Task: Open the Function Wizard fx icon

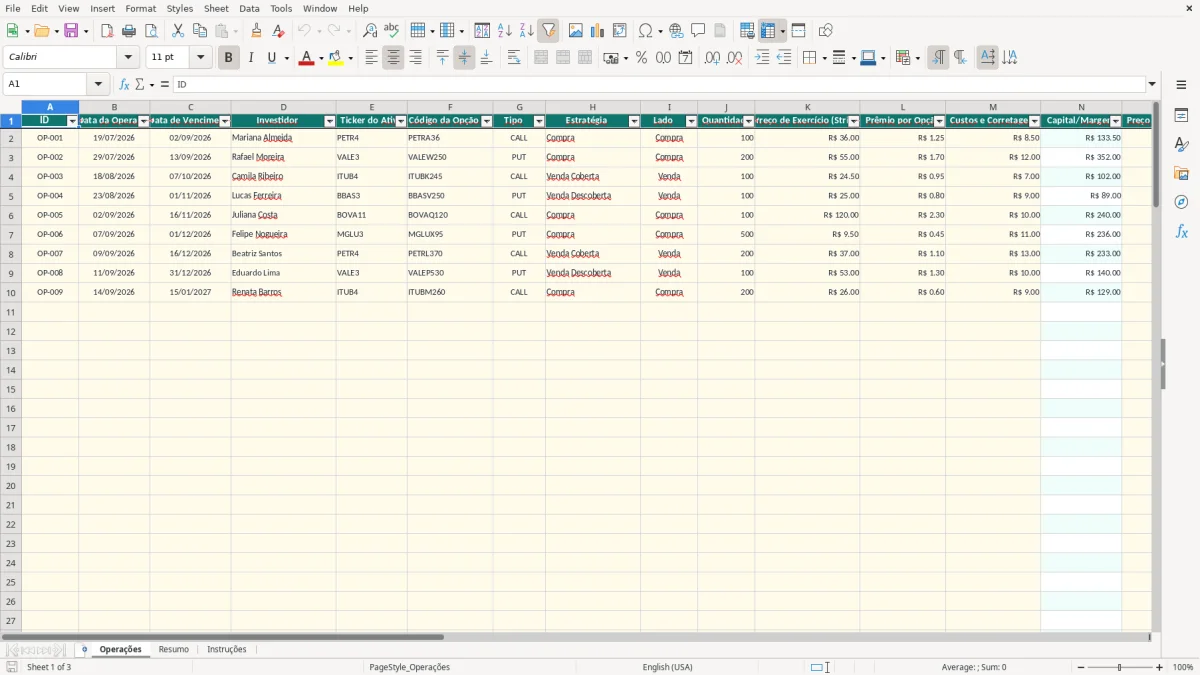Action: coord(125,84)
